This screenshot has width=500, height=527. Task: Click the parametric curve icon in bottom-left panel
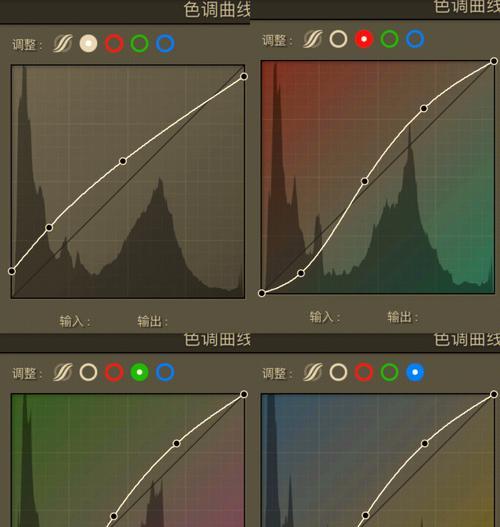point(63,372)
